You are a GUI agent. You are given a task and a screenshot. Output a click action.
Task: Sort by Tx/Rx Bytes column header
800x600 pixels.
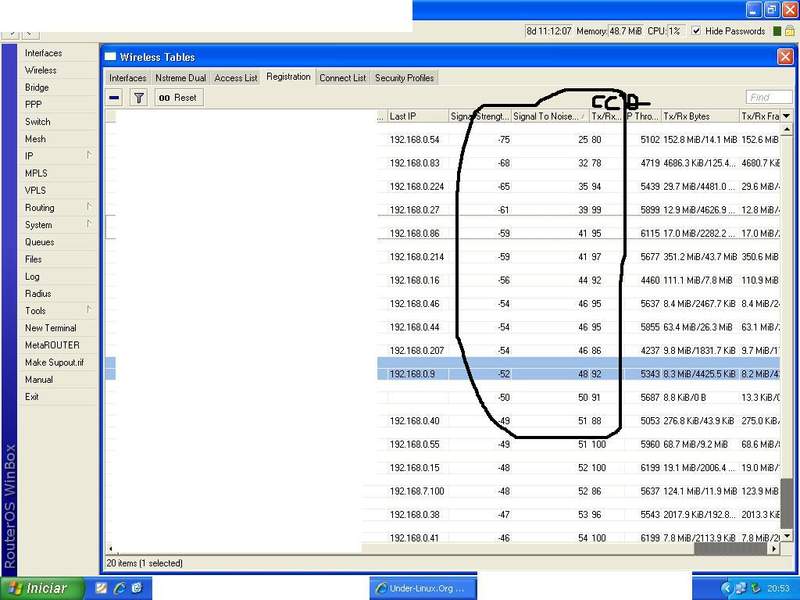click(x=699, y=116)
